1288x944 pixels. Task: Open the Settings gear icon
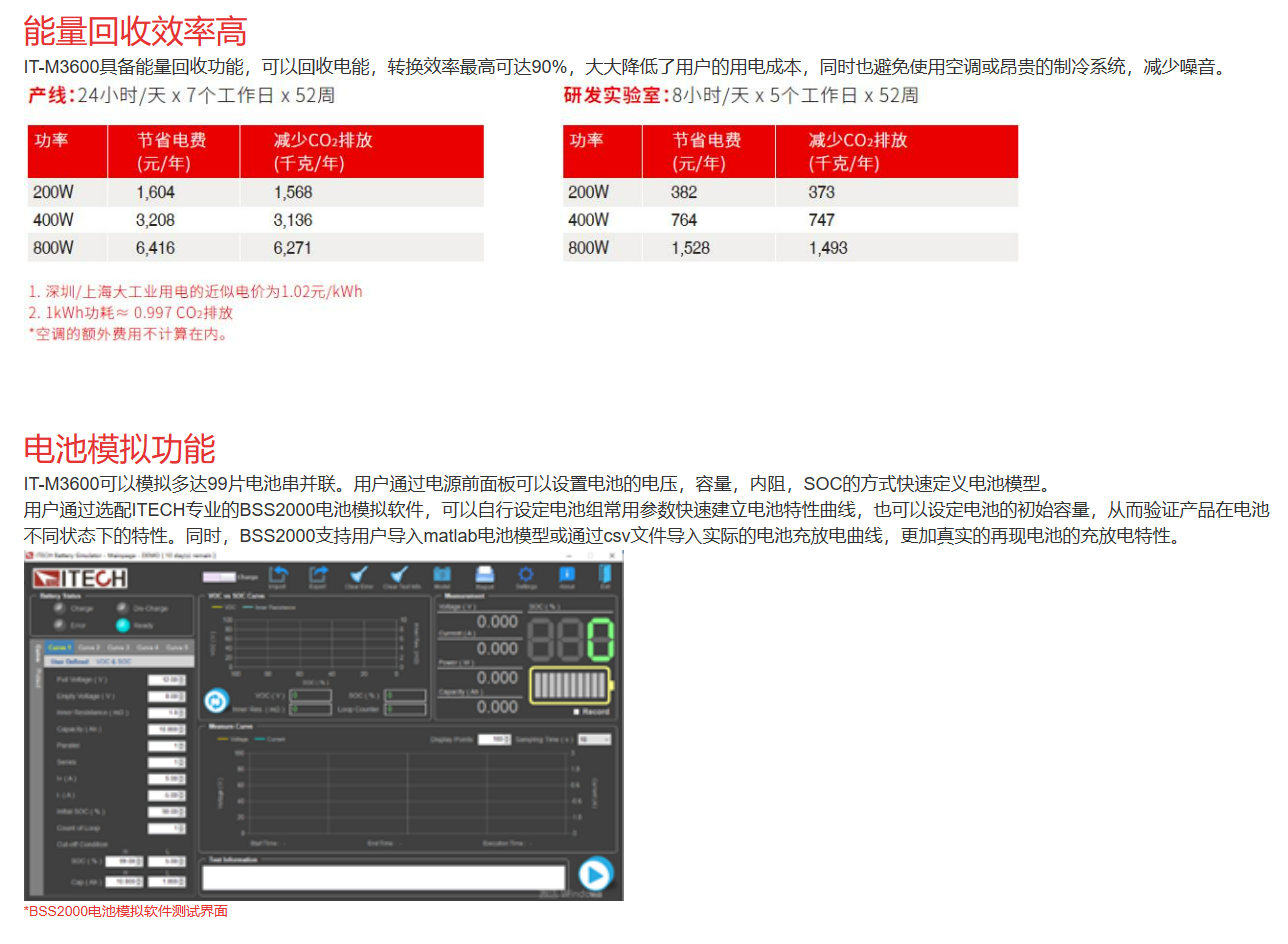point(526,574)
